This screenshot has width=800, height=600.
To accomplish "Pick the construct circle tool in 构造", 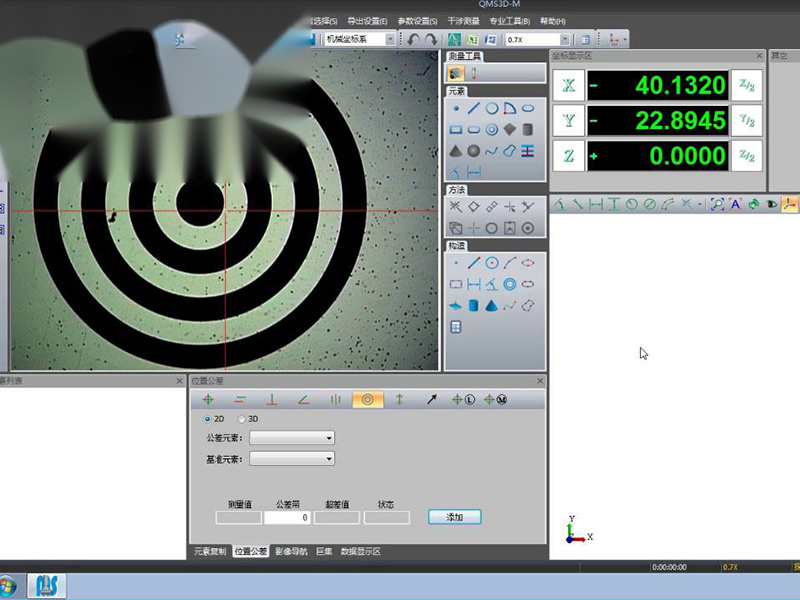I will [492, 263].
